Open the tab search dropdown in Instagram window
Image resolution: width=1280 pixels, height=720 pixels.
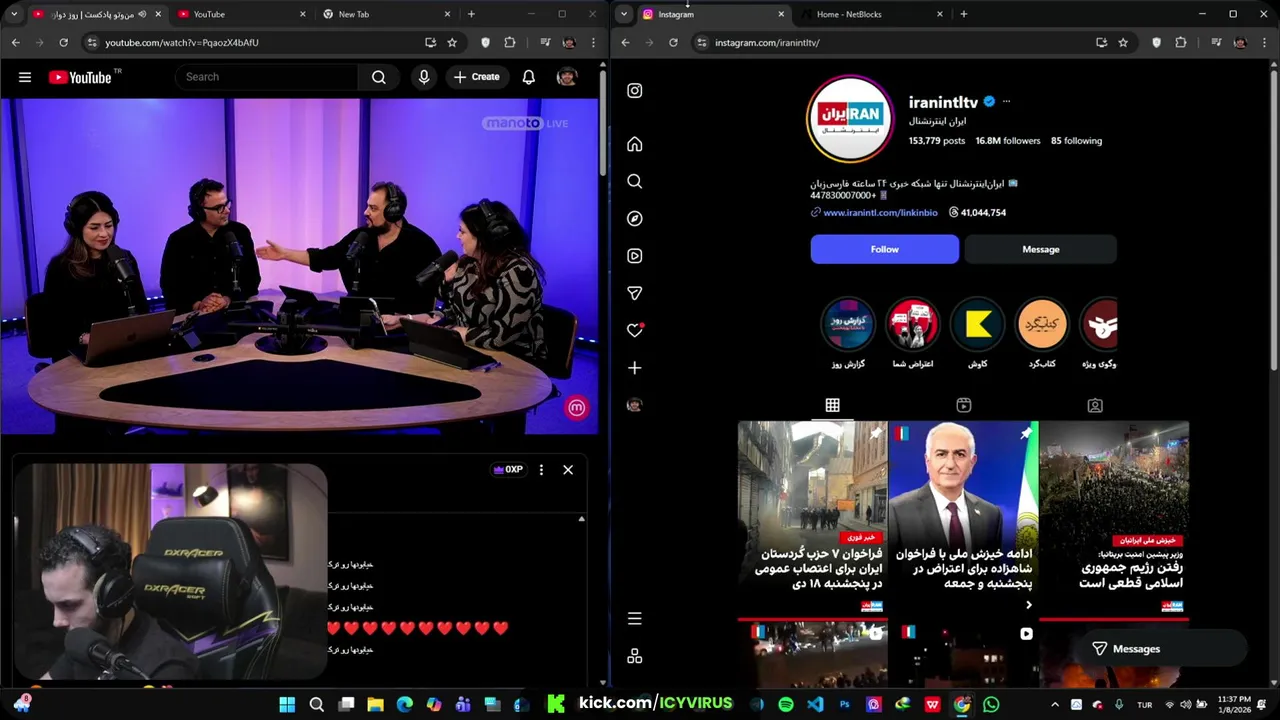[x=624, y=14]
